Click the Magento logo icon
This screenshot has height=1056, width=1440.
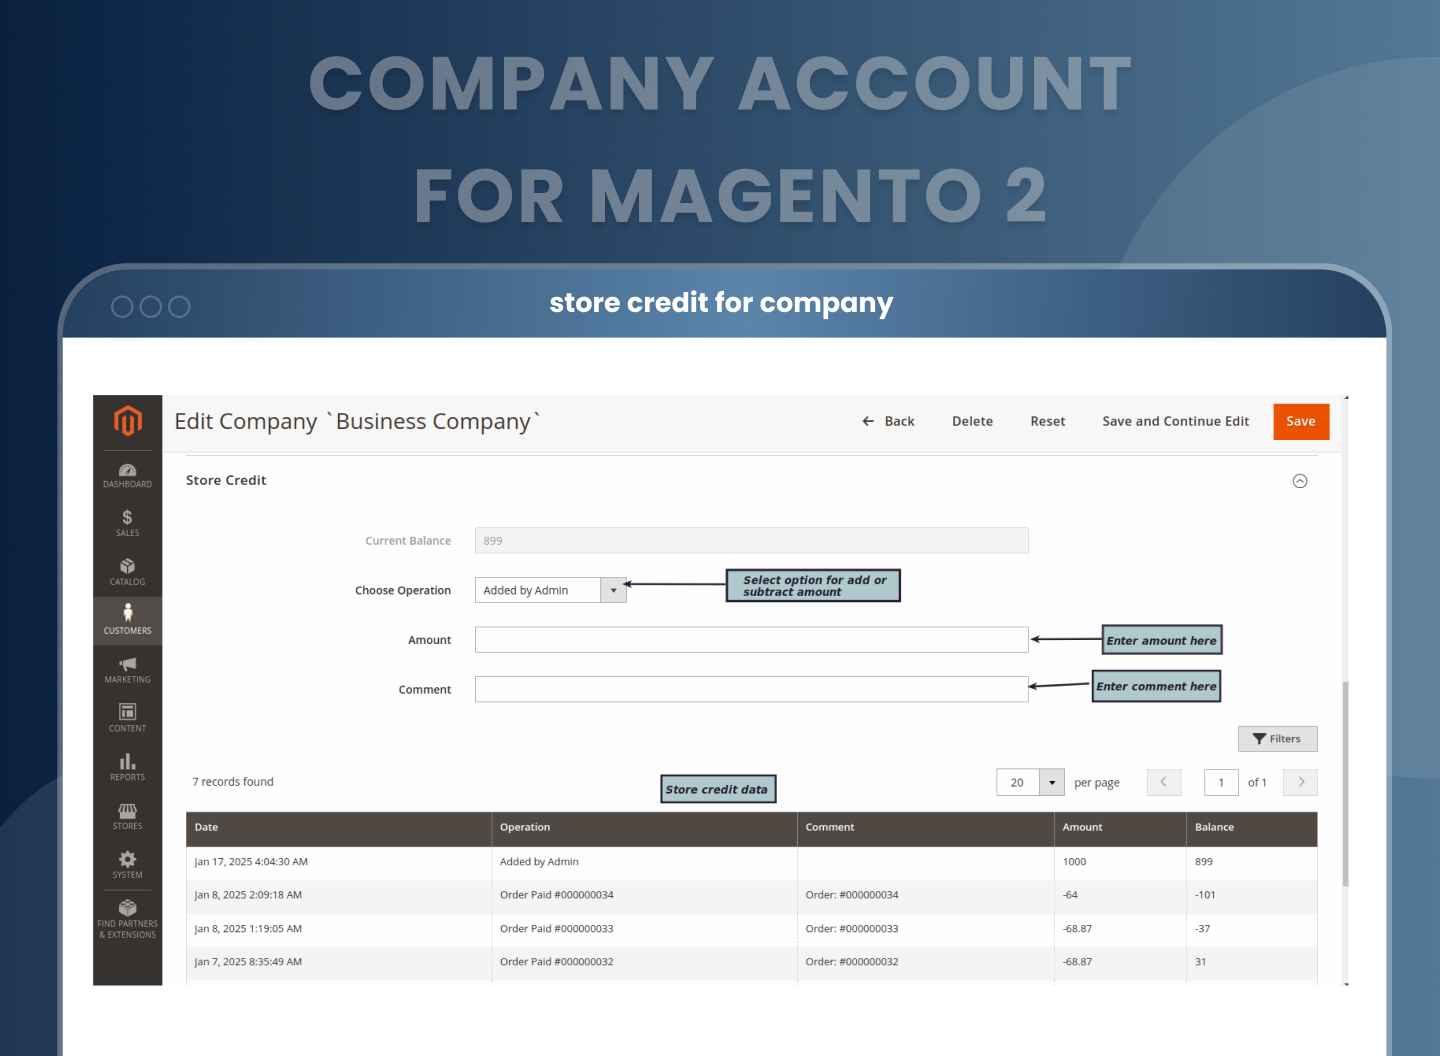[127, 421]
